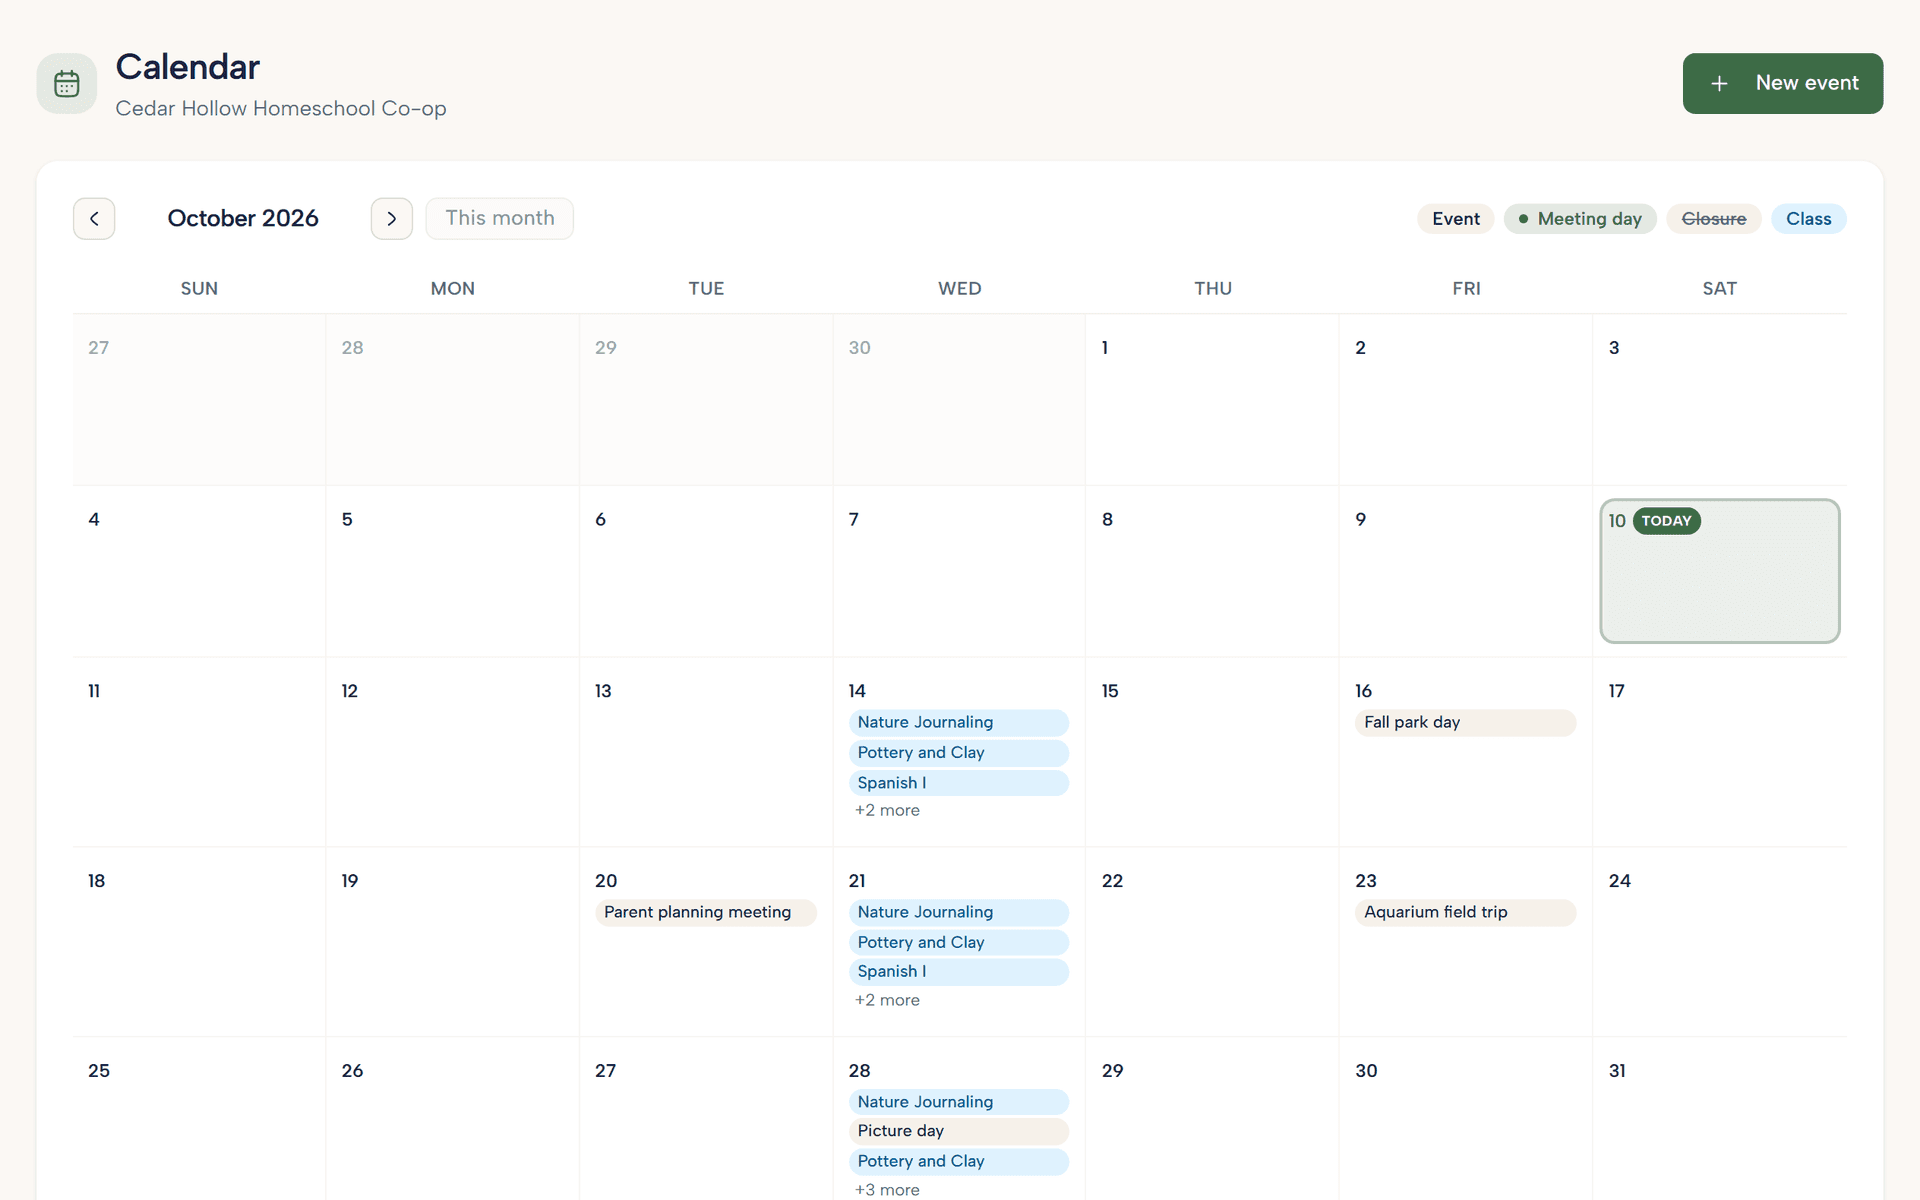This screenshot has height=1200, width=1920.
Task: Click the calendar icon beside the title
Action: tap(67, 83)
